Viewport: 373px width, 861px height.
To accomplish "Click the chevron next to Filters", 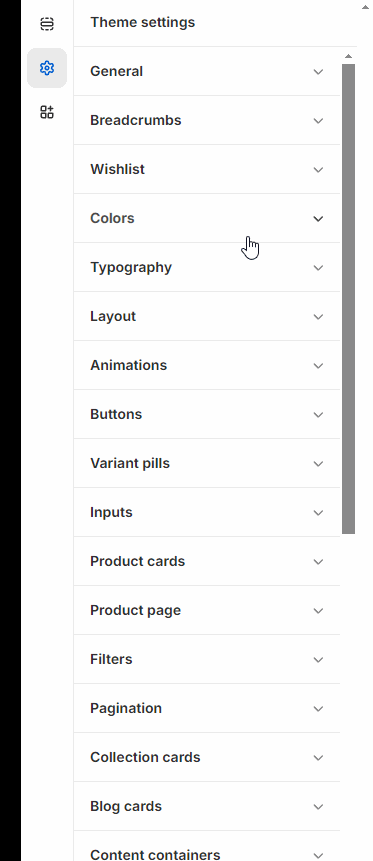I will [x=318, y=659].
